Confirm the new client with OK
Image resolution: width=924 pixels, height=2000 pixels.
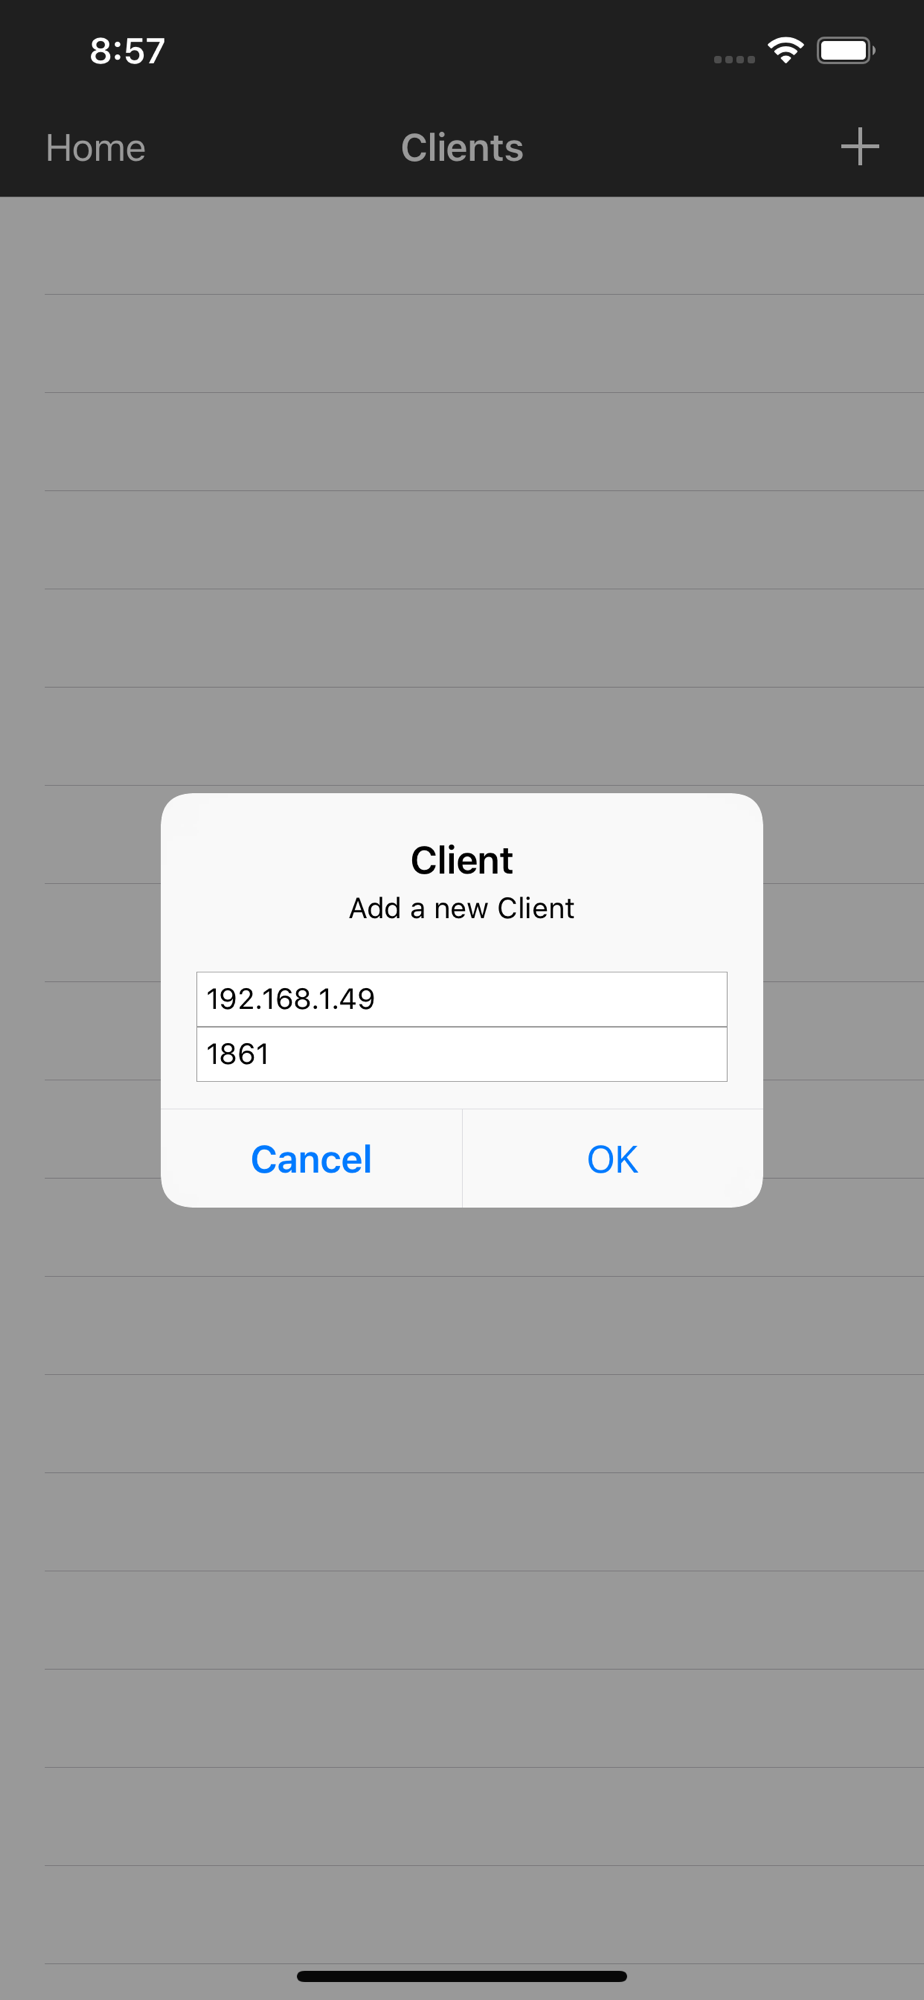pyautogui.click(x=613, y=1159)
